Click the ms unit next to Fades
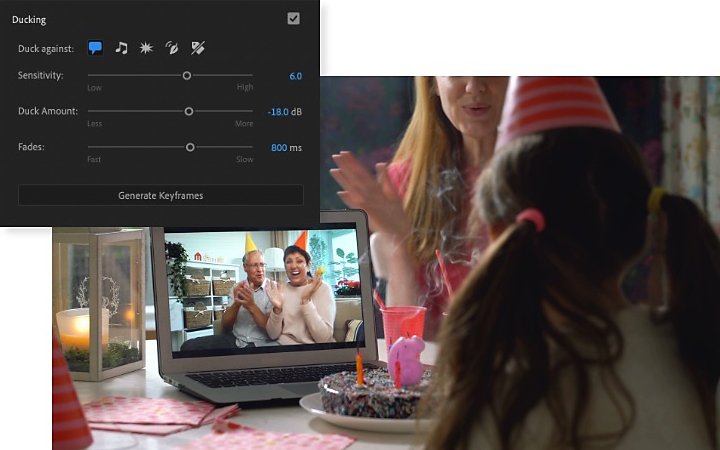720x450 pixels. click(296, 148)
